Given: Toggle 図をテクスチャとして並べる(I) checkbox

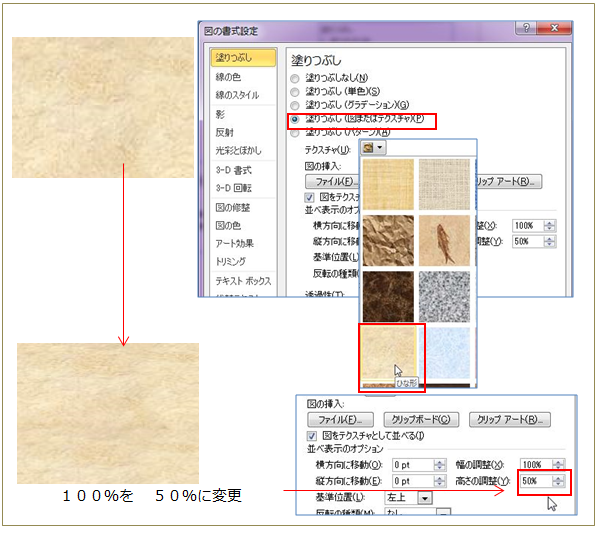Looking at the screenshot, I should pyautogui.click(x=312, y=436).
